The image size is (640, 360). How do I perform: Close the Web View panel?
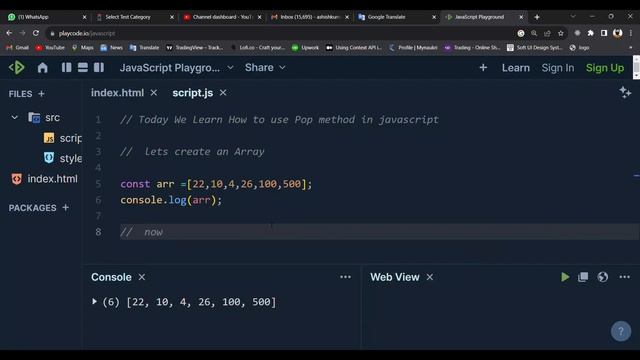tap(430, 277)
